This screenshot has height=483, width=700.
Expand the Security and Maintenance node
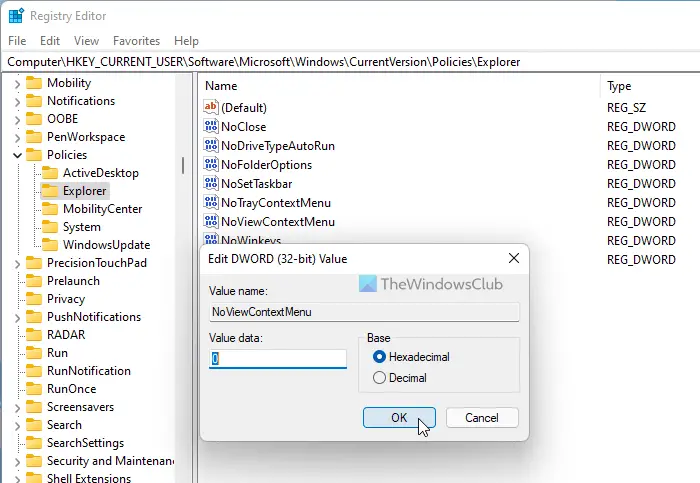pyautogui.click(x=17, y=462)
